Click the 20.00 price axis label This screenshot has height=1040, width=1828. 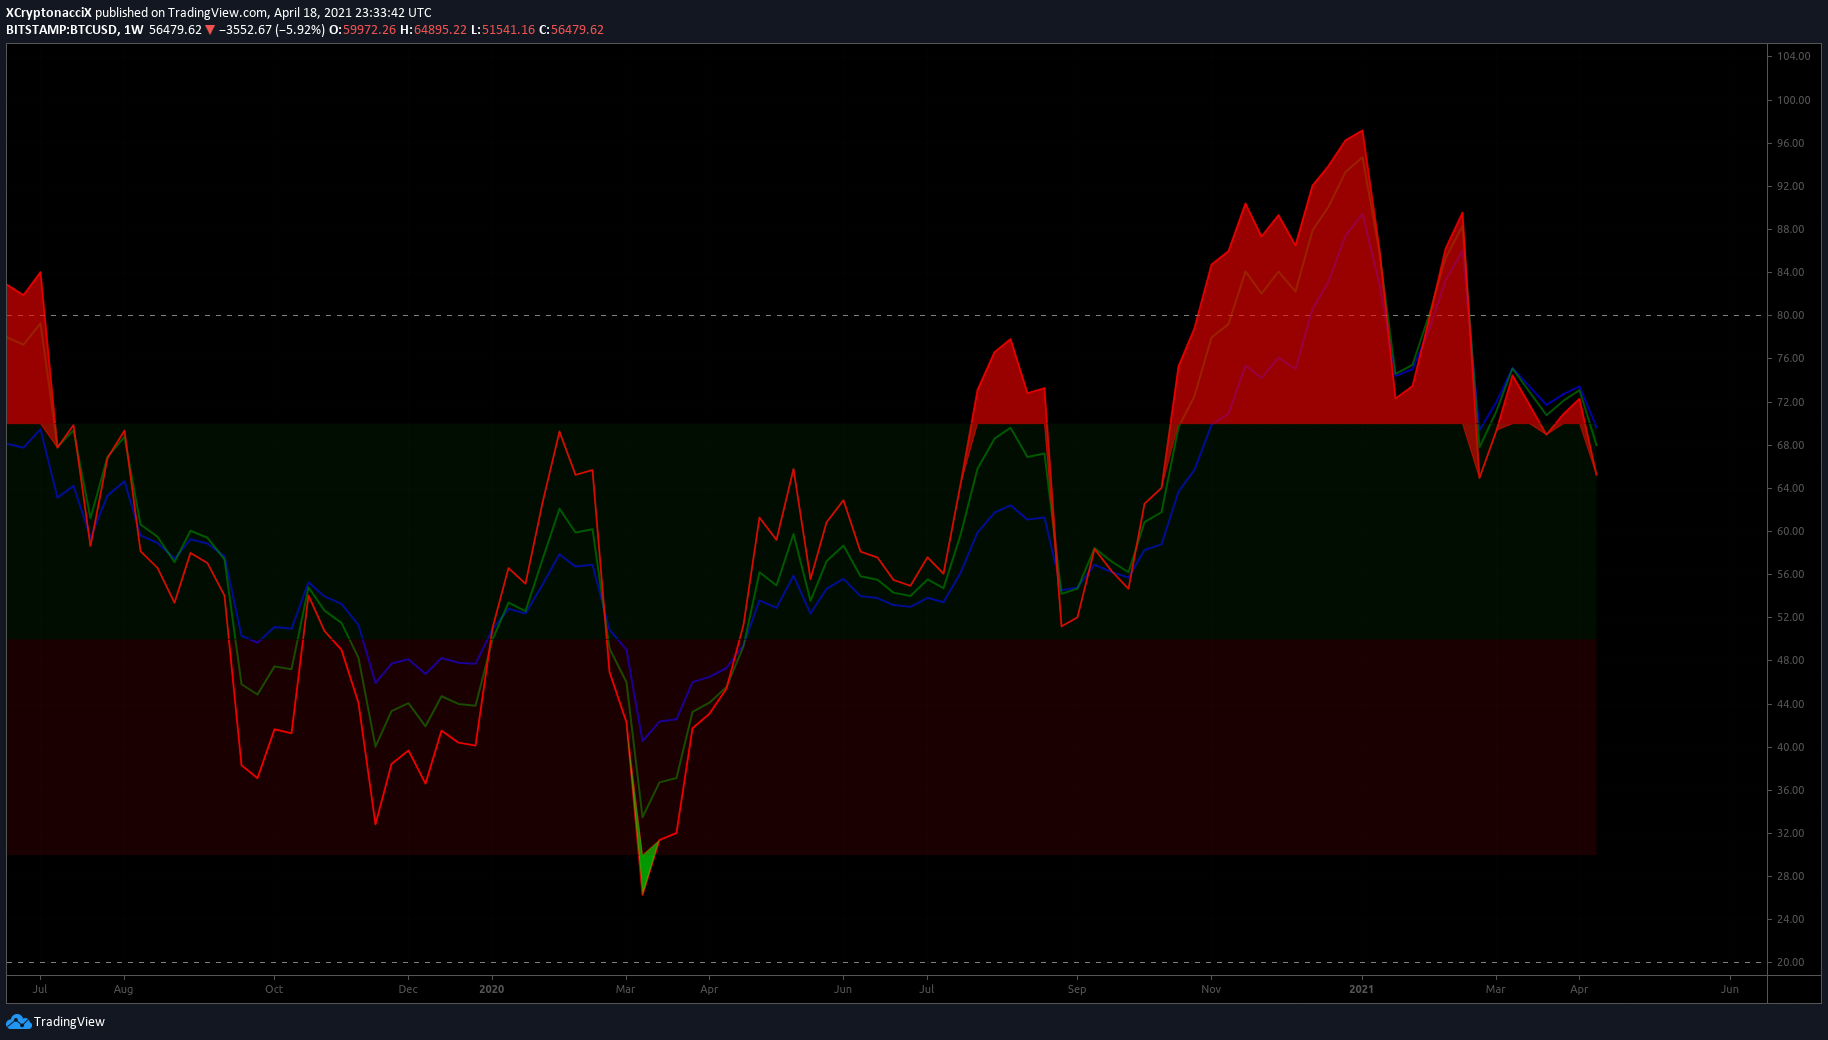coord(1790,962)
